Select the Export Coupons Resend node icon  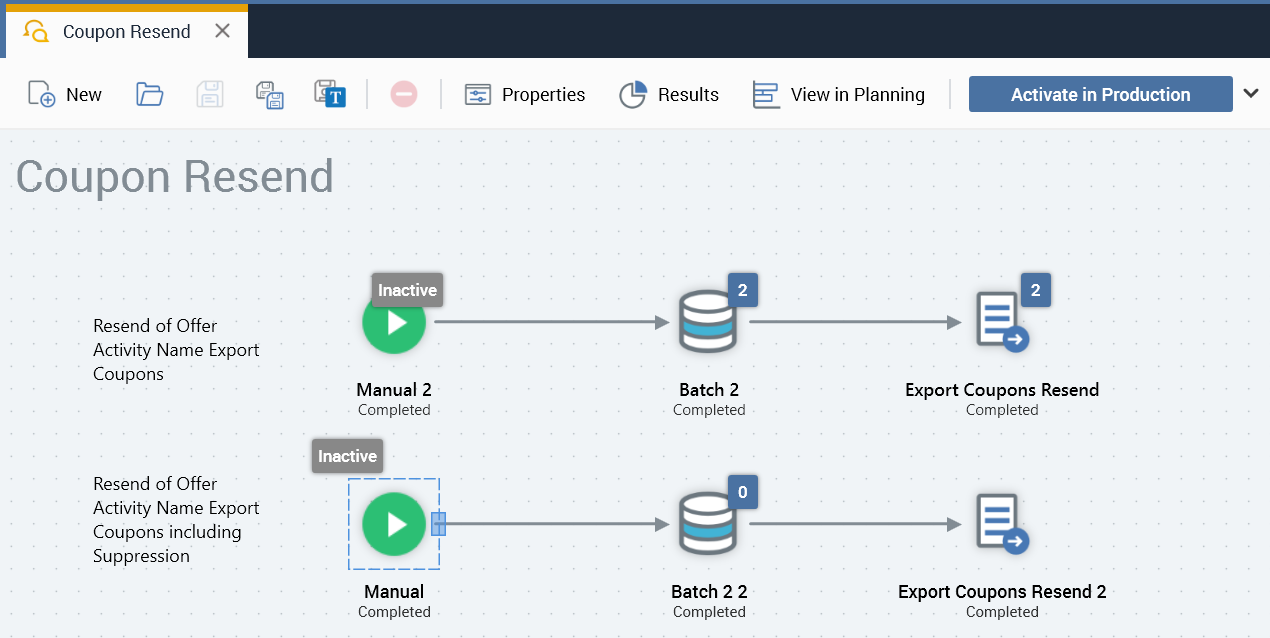tap(1001, 323)
